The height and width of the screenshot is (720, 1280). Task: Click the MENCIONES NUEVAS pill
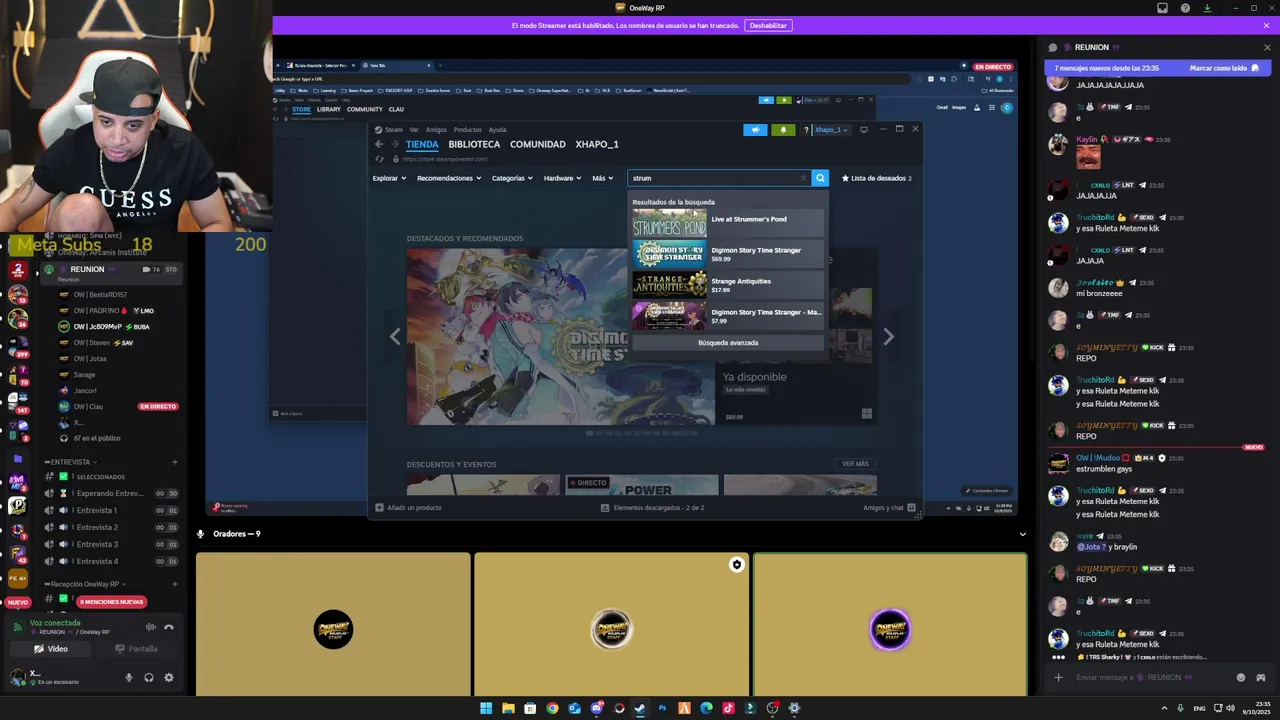(x=112, y=602)
